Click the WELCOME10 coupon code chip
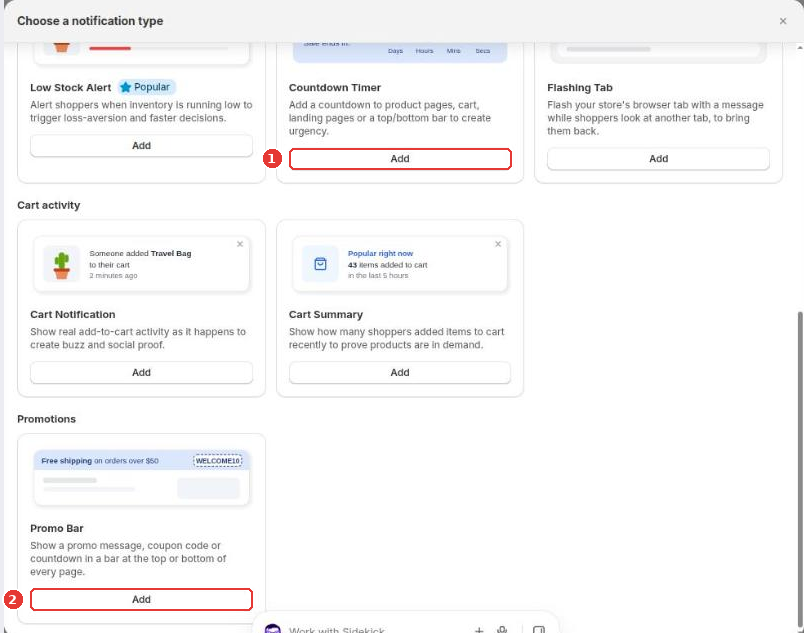The height and width of the screenshot is (633, 804). (218, 461)
